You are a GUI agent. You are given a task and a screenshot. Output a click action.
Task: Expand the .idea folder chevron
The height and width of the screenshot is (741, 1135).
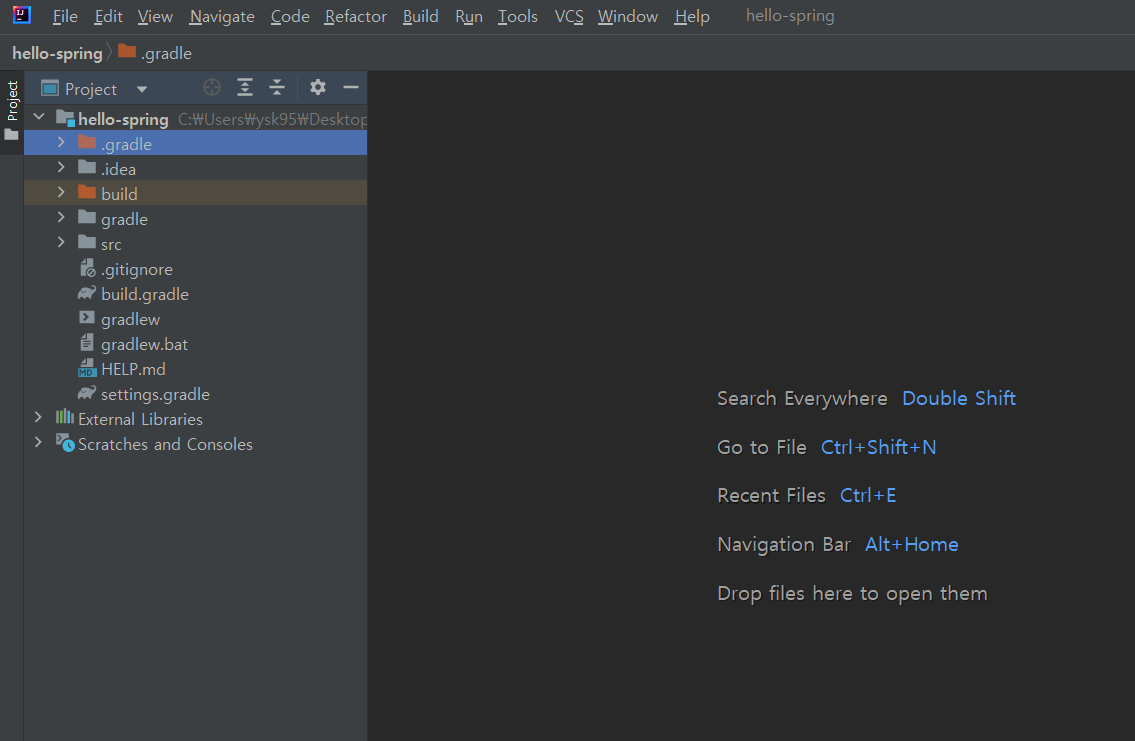[61, 167]
